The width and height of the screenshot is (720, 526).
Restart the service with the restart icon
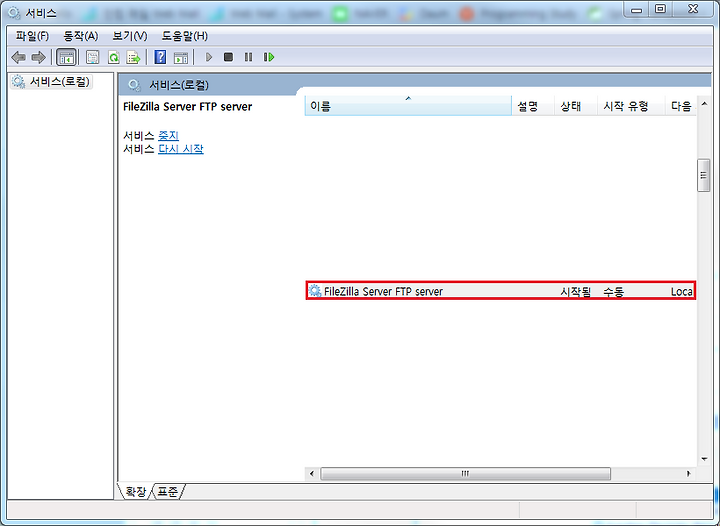pyautogui.click(x=269, y=57)
